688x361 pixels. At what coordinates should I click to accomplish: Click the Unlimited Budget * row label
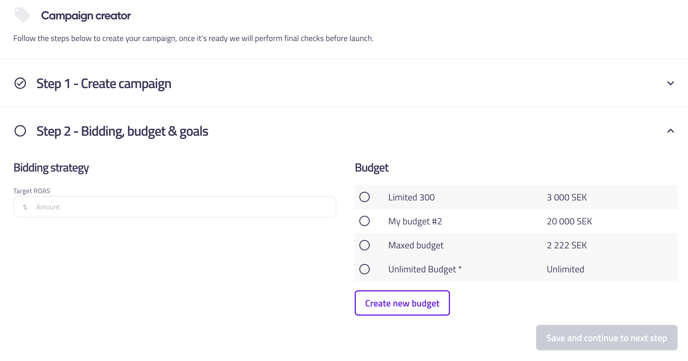(425, 269)
